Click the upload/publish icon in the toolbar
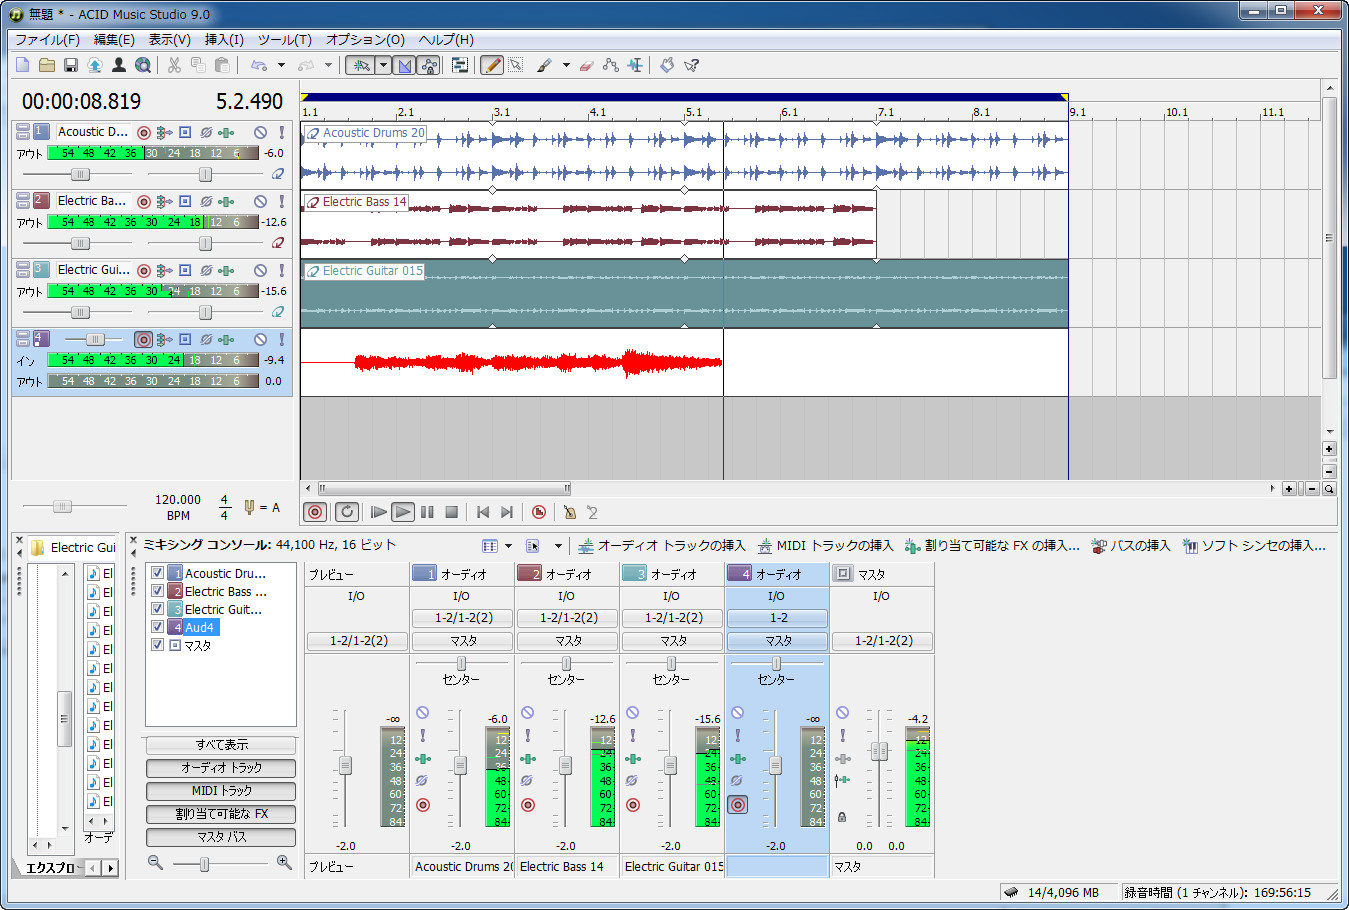1349x910 pixels. [95, 65]
